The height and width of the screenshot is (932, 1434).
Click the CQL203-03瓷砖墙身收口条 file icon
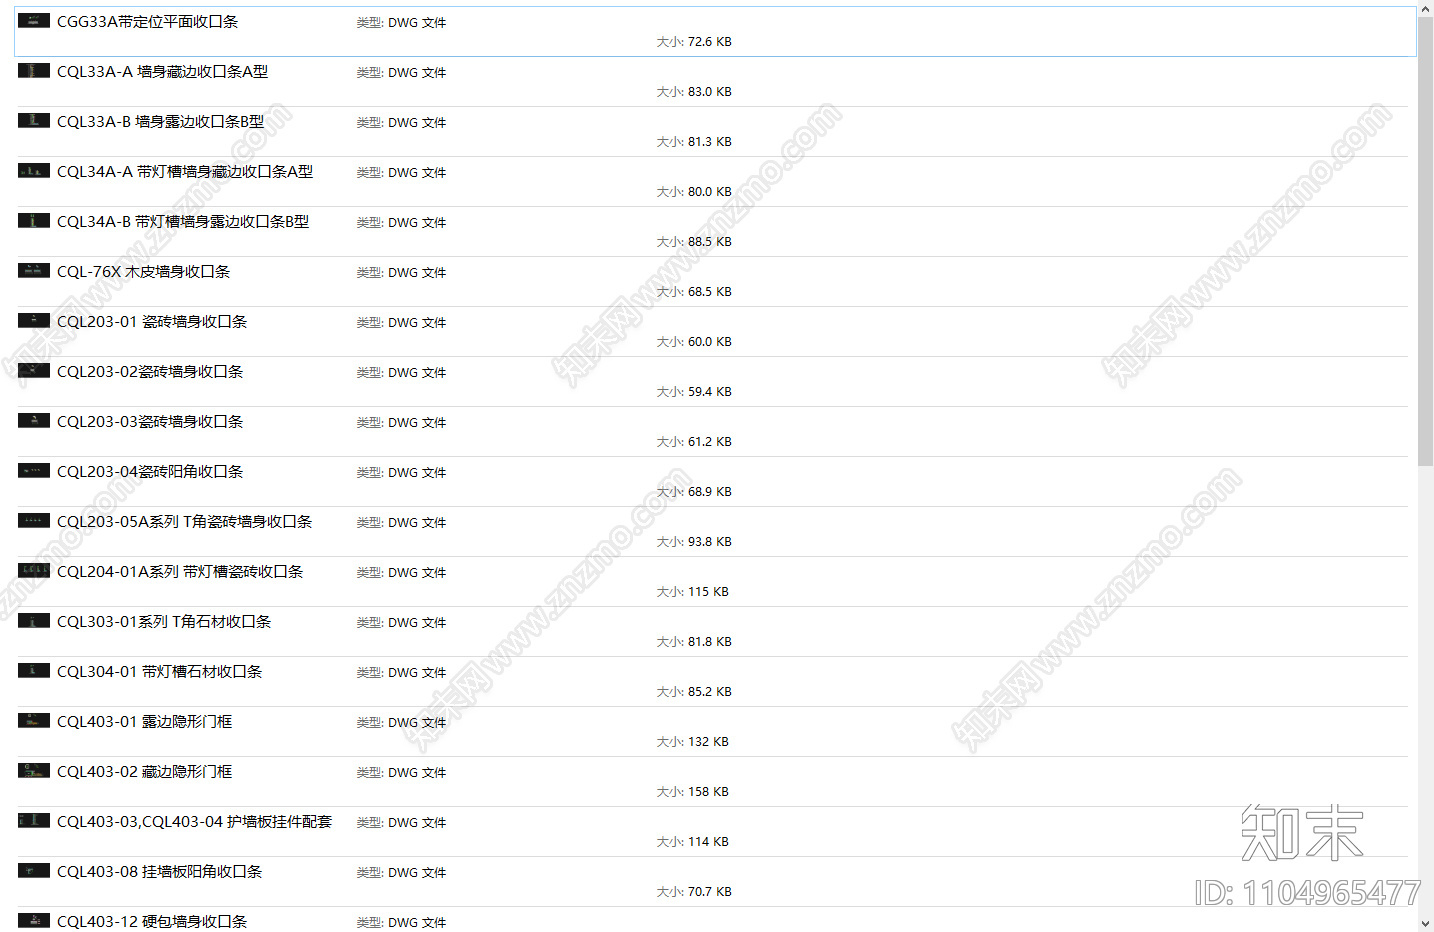pos(34,421)
